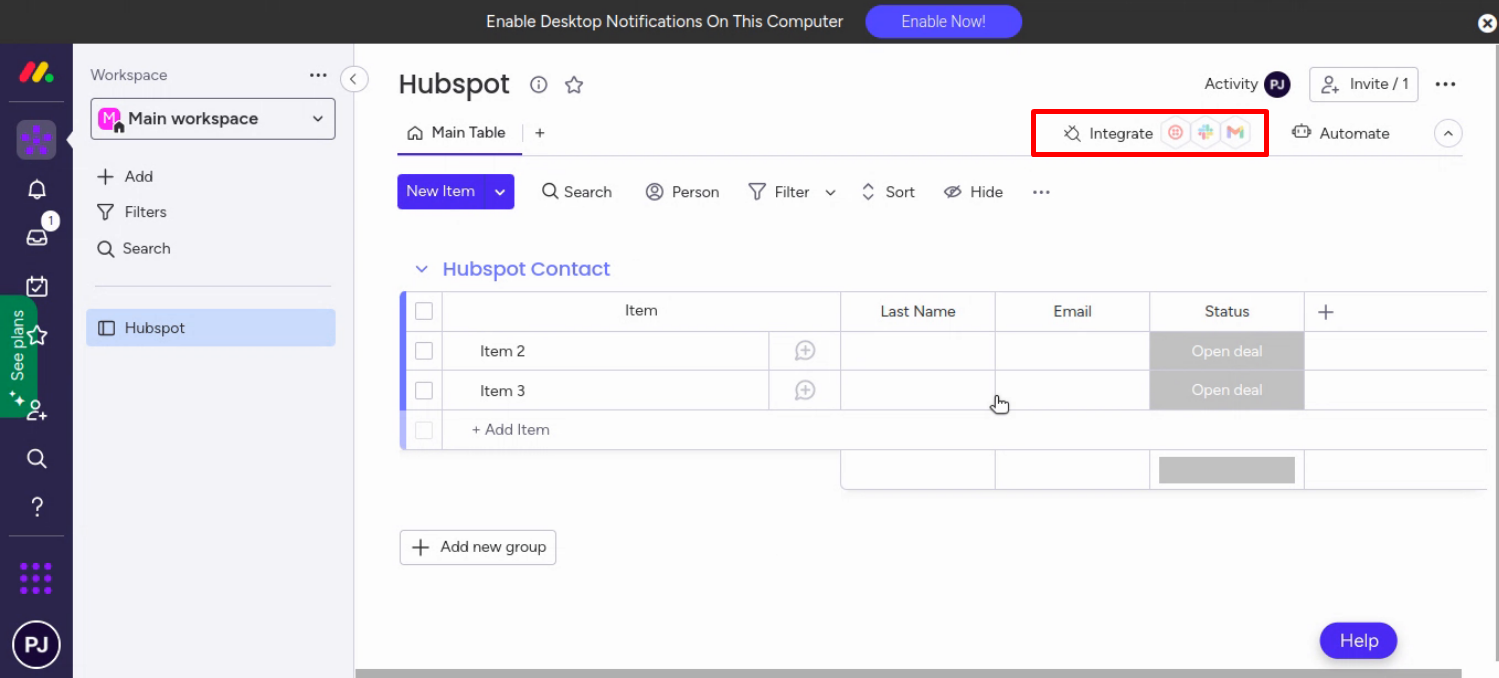Show Hubspot board info icon
This screenshot has height=678, width=1499.
point(539,85)
